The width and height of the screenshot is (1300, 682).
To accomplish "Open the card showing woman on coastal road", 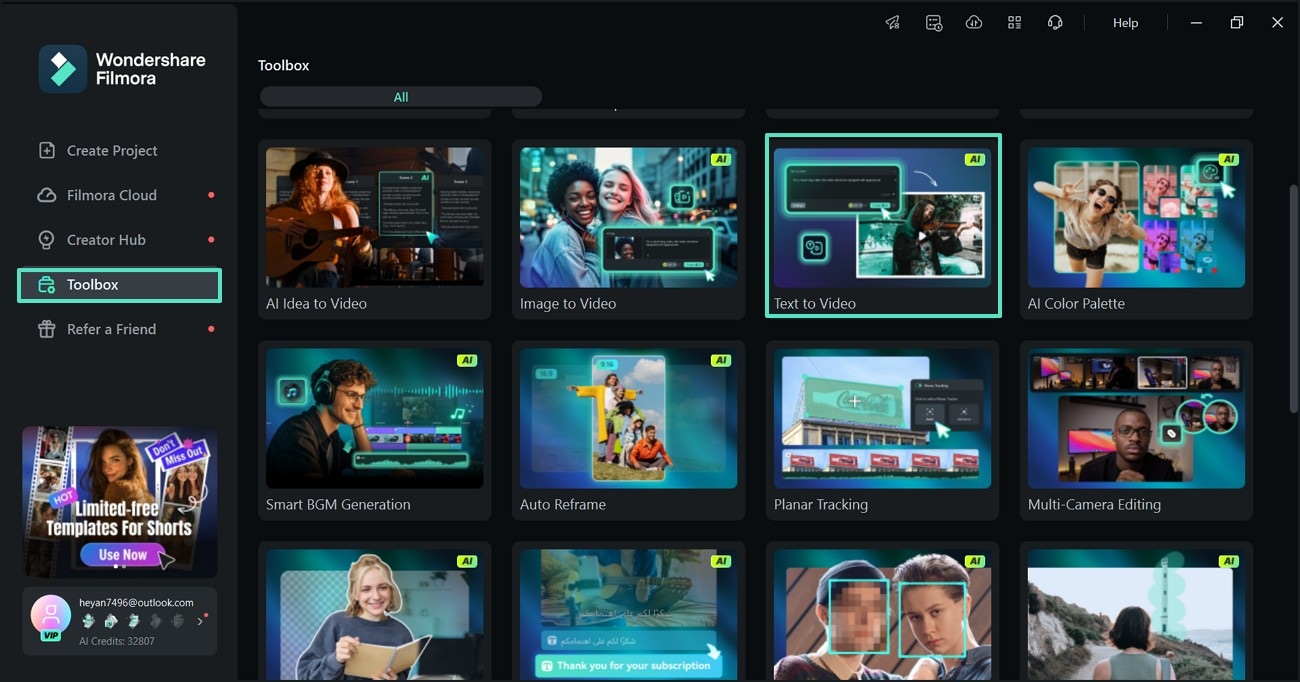I will (x=1137, y=612).
